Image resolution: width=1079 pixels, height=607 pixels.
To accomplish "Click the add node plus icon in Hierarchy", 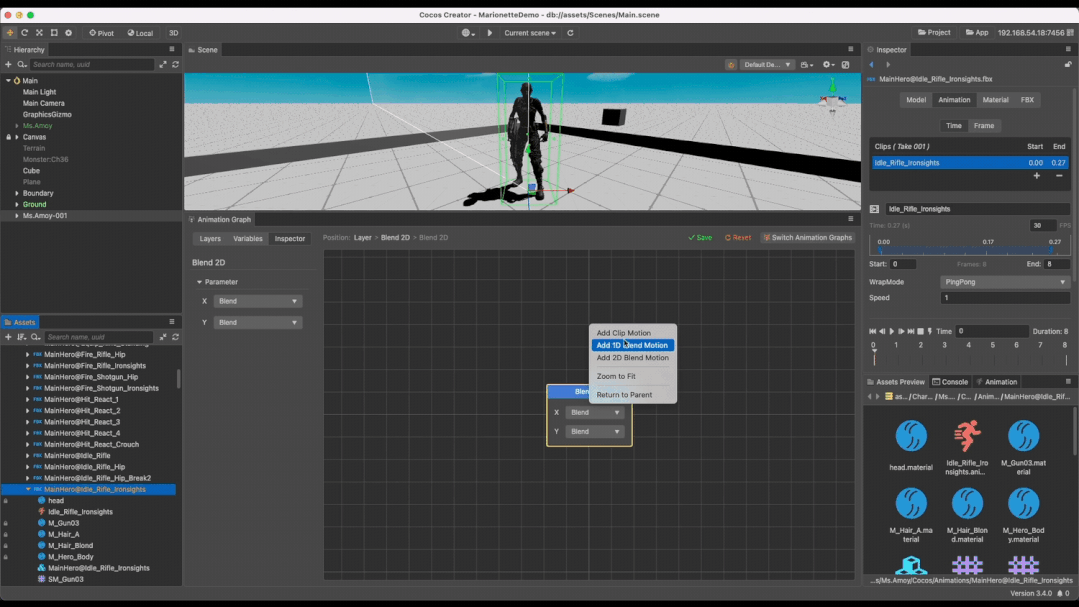I will click(8, 64).
